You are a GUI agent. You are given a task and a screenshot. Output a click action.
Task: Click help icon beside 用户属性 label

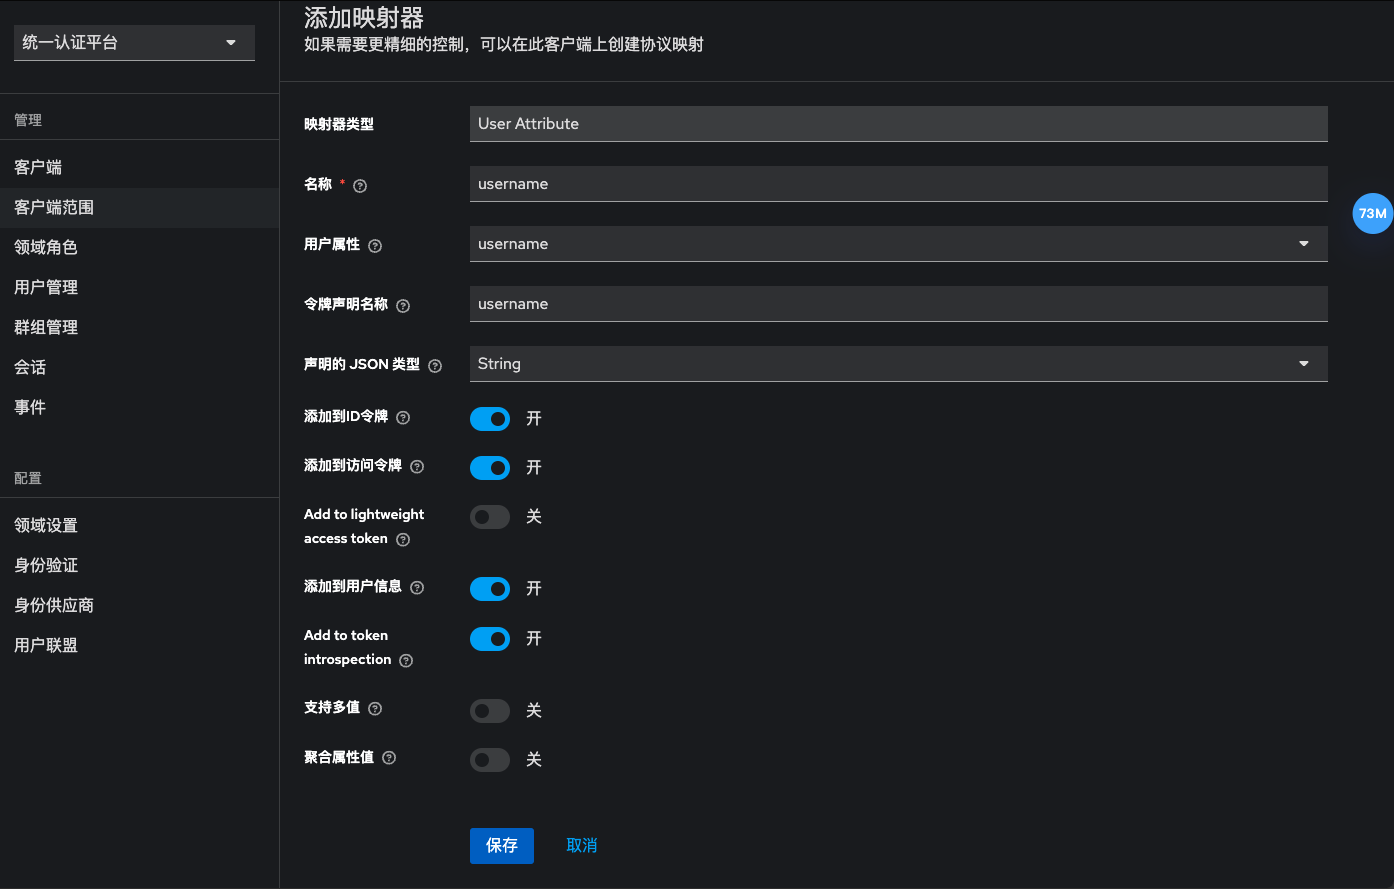(375, 246)
